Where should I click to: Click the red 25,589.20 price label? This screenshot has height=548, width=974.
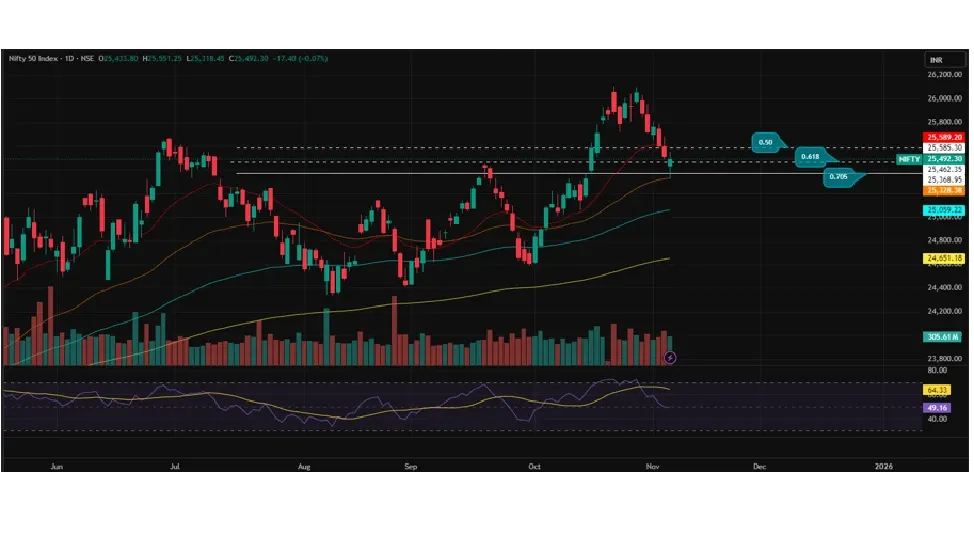coord(944,137)
